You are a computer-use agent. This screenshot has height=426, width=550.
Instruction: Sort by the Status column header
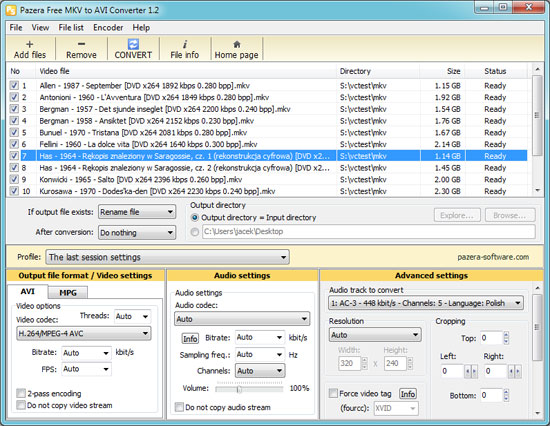point(496,71)
